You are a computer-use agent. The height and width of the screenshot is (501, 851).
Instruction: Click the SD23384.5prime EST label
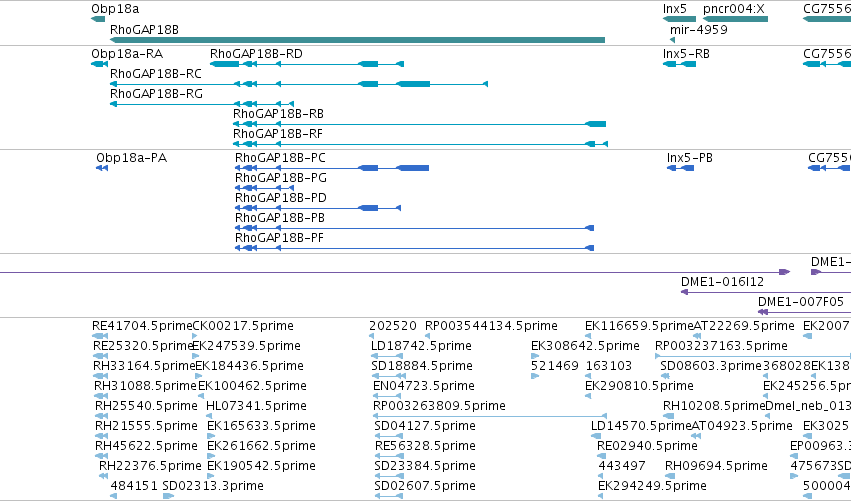(425, 467)
